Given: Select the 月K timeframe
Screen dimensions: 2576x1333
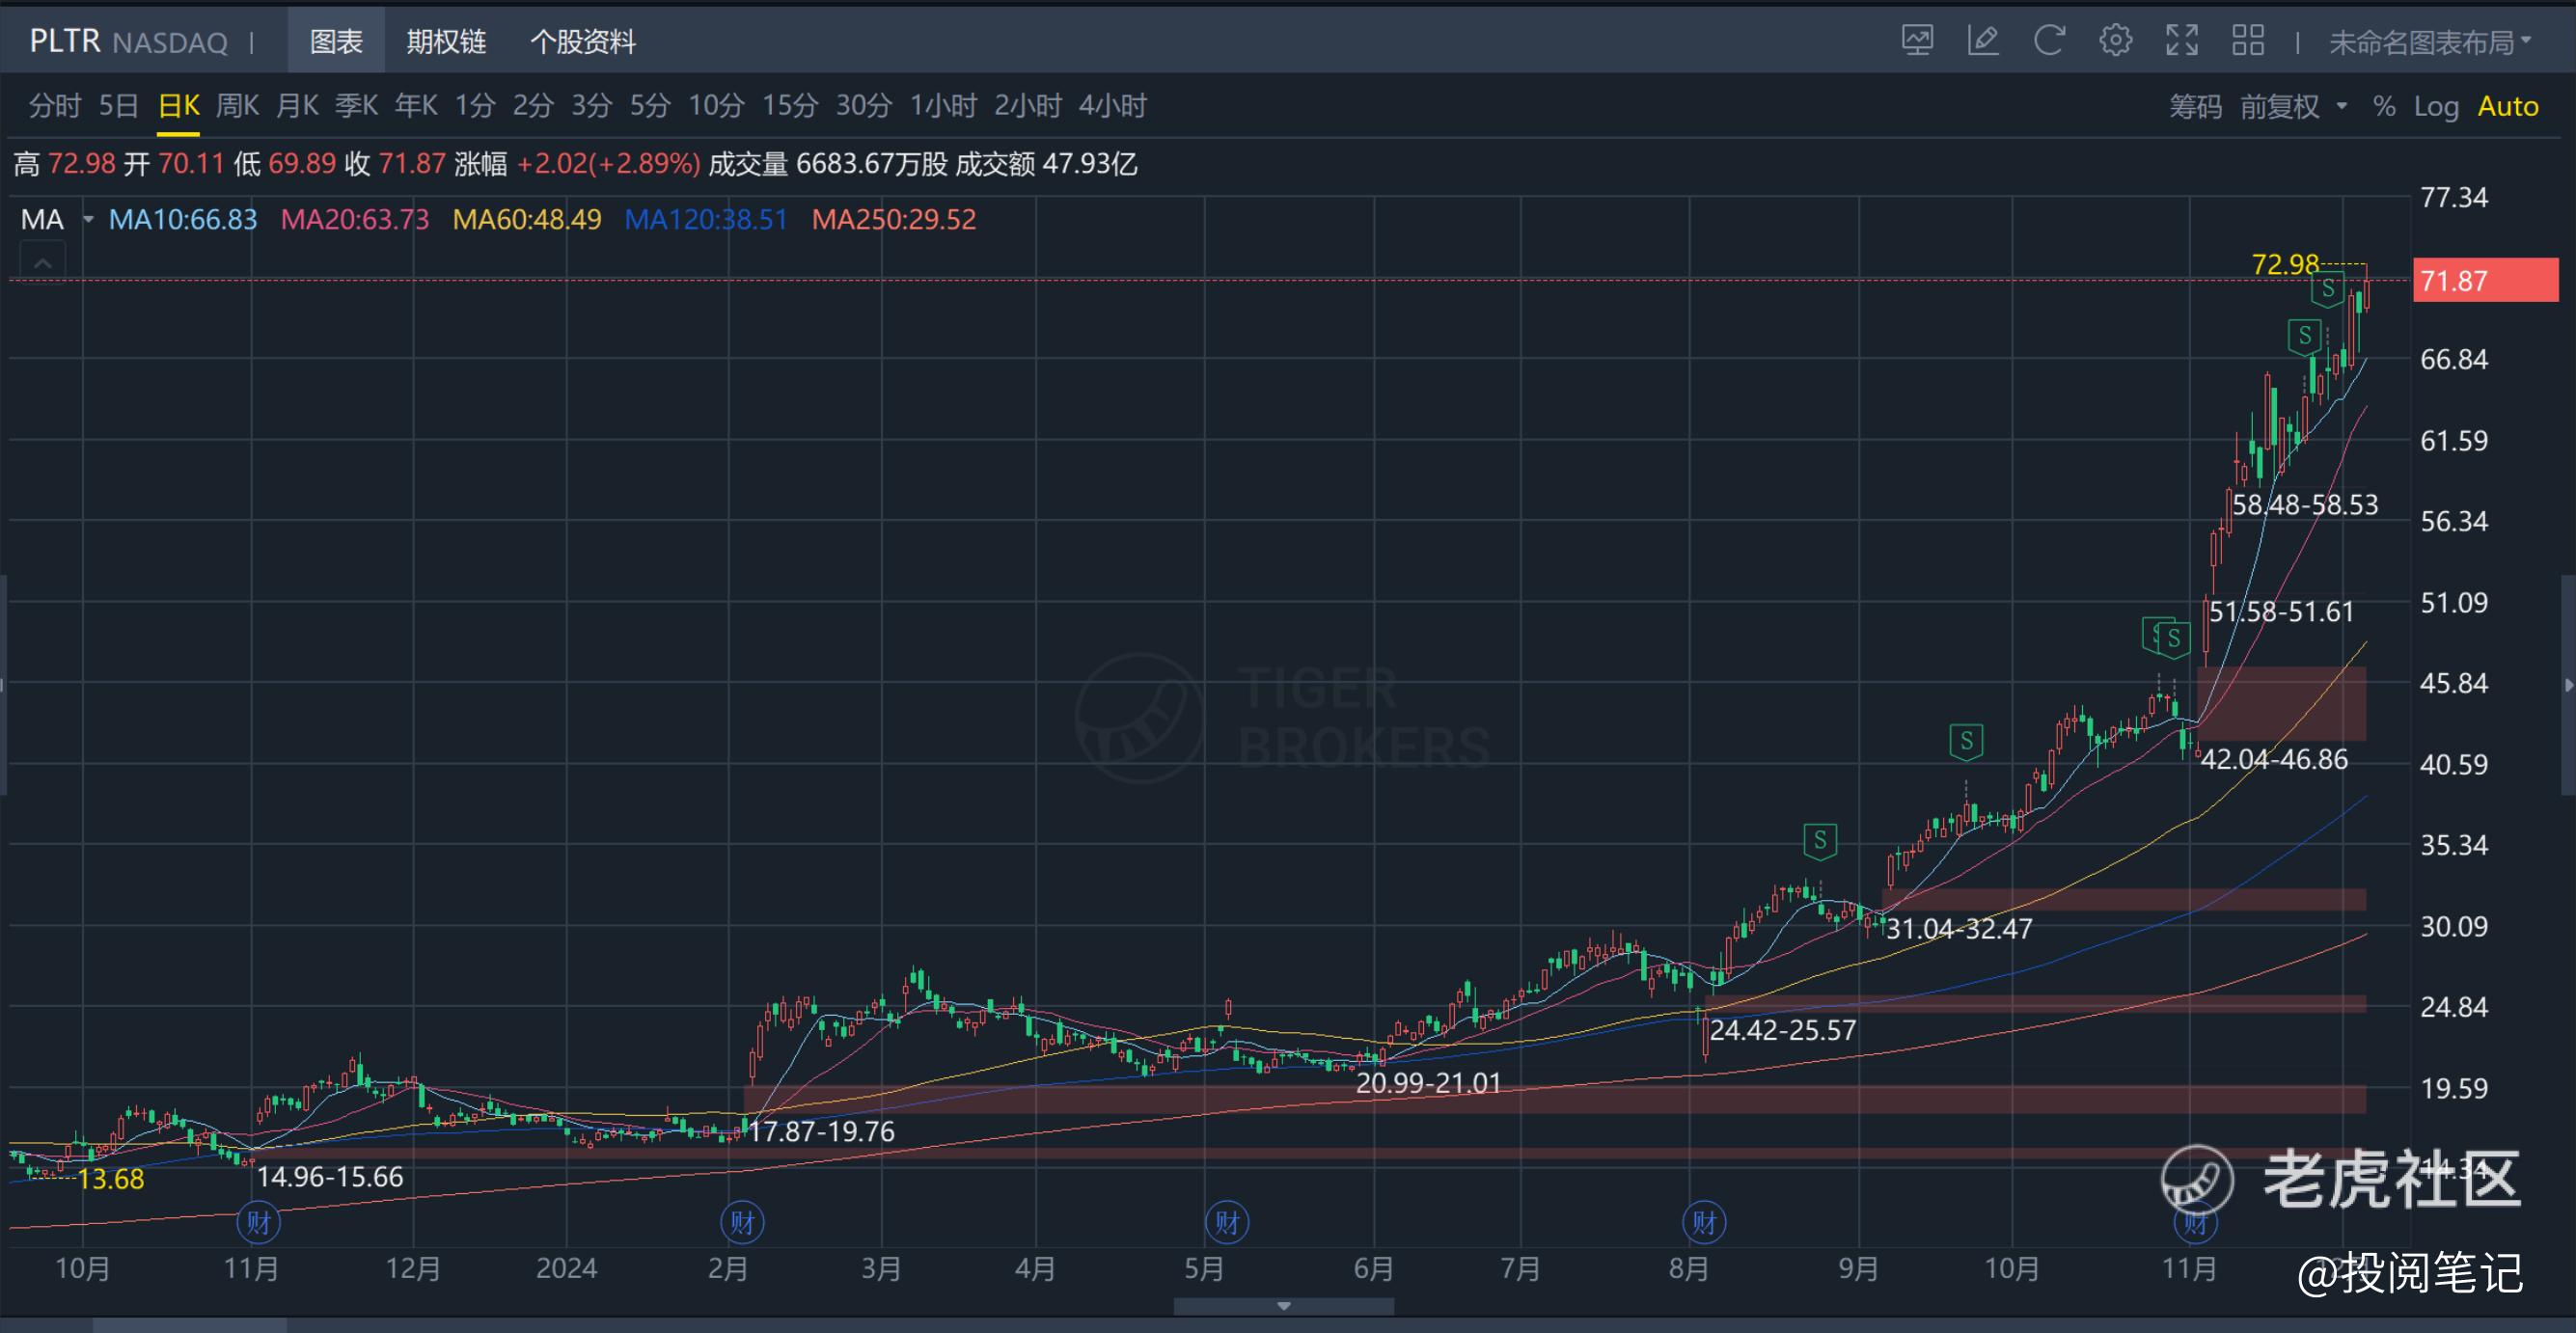Looking at the screenshot, I should tap(297, 105).
